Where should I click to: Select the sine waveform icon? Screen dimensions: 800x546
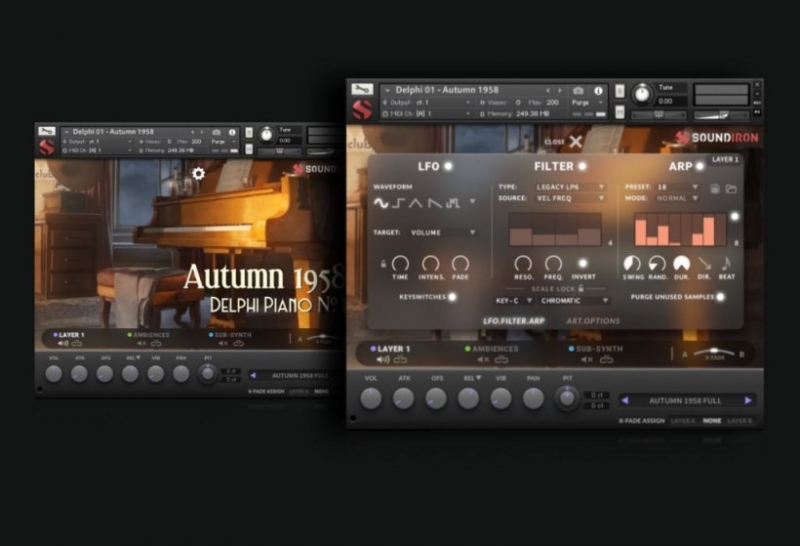(381, 203)
